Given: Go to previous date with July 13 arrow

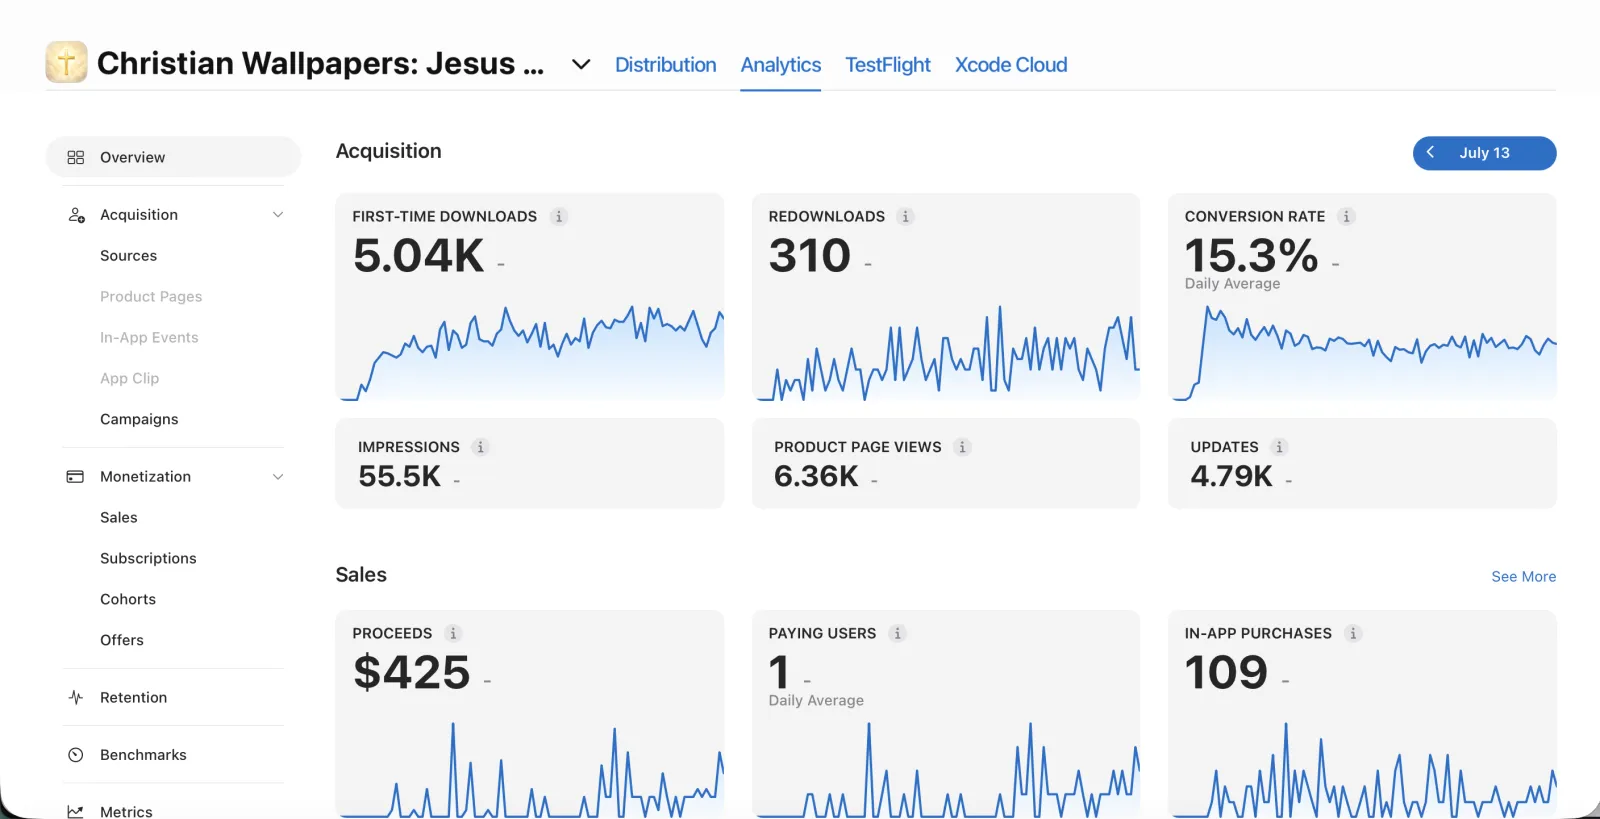Looking at the screenshot, I should click(x=1431, y=153).
